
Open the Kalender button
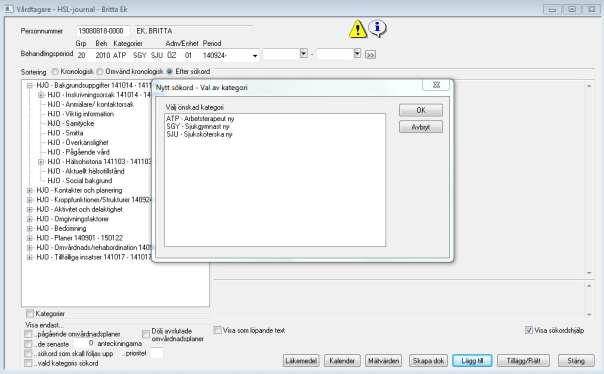[x=342, y=361]
